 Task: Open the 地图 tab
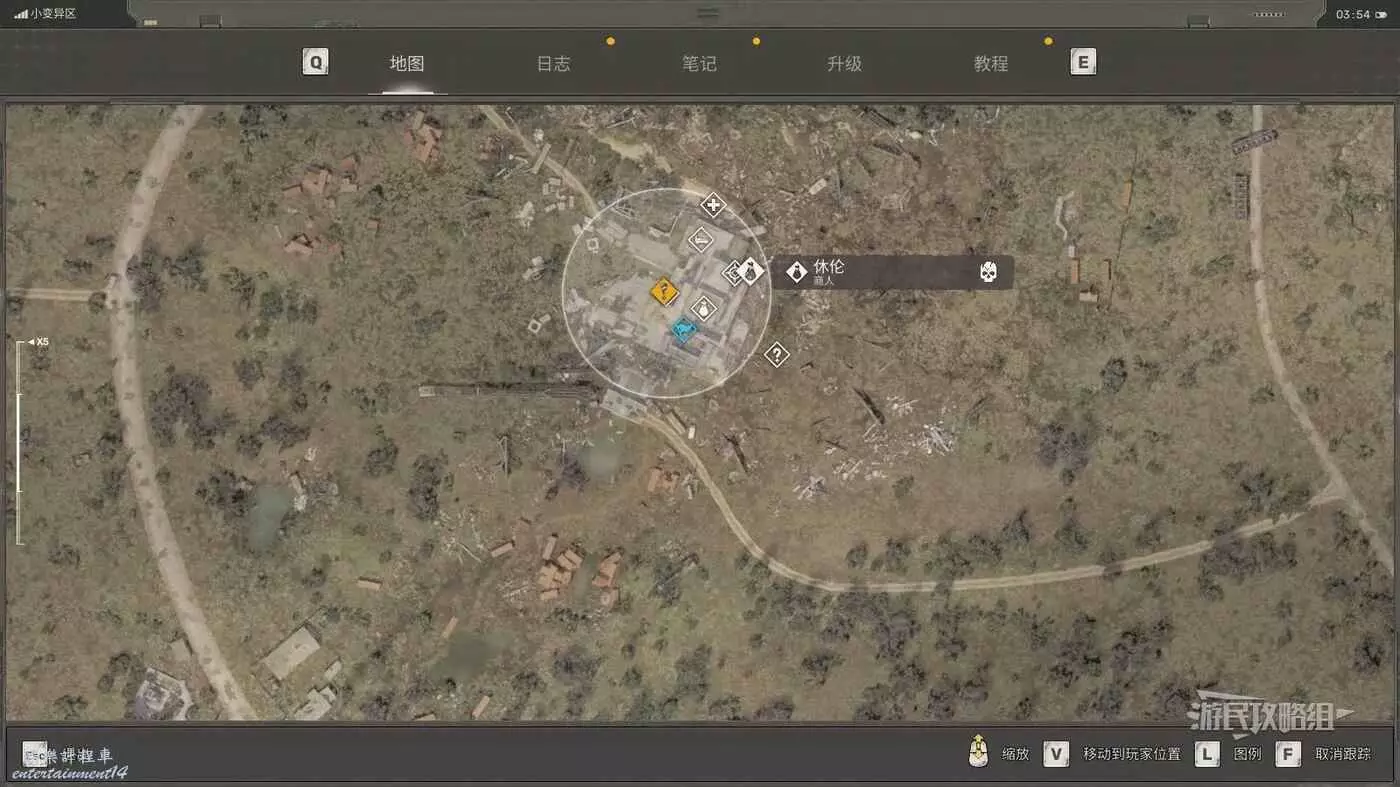point(407,64)
